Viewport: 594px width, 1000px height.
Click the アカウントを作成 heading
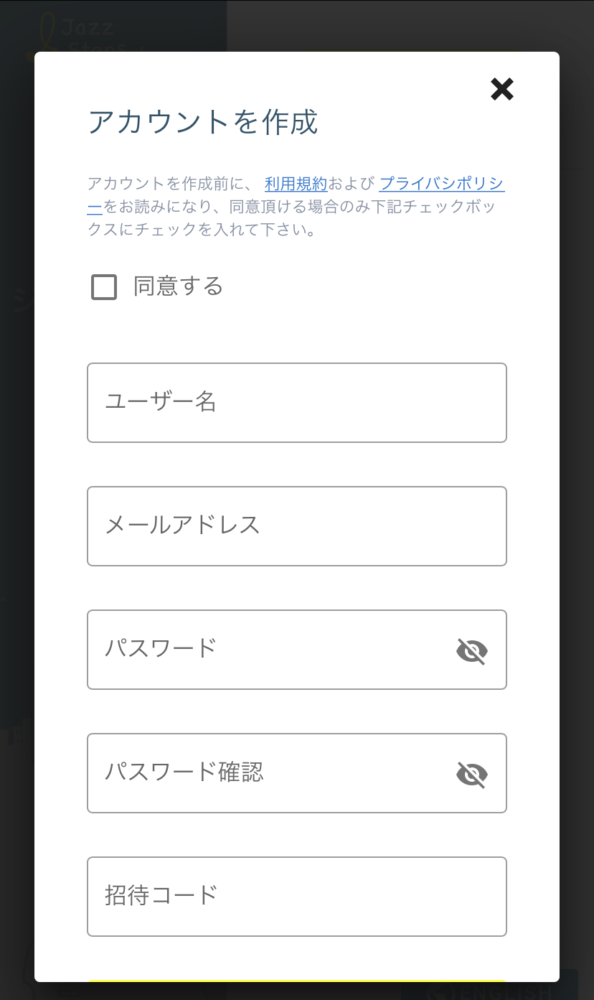click(x=203, y=122)
